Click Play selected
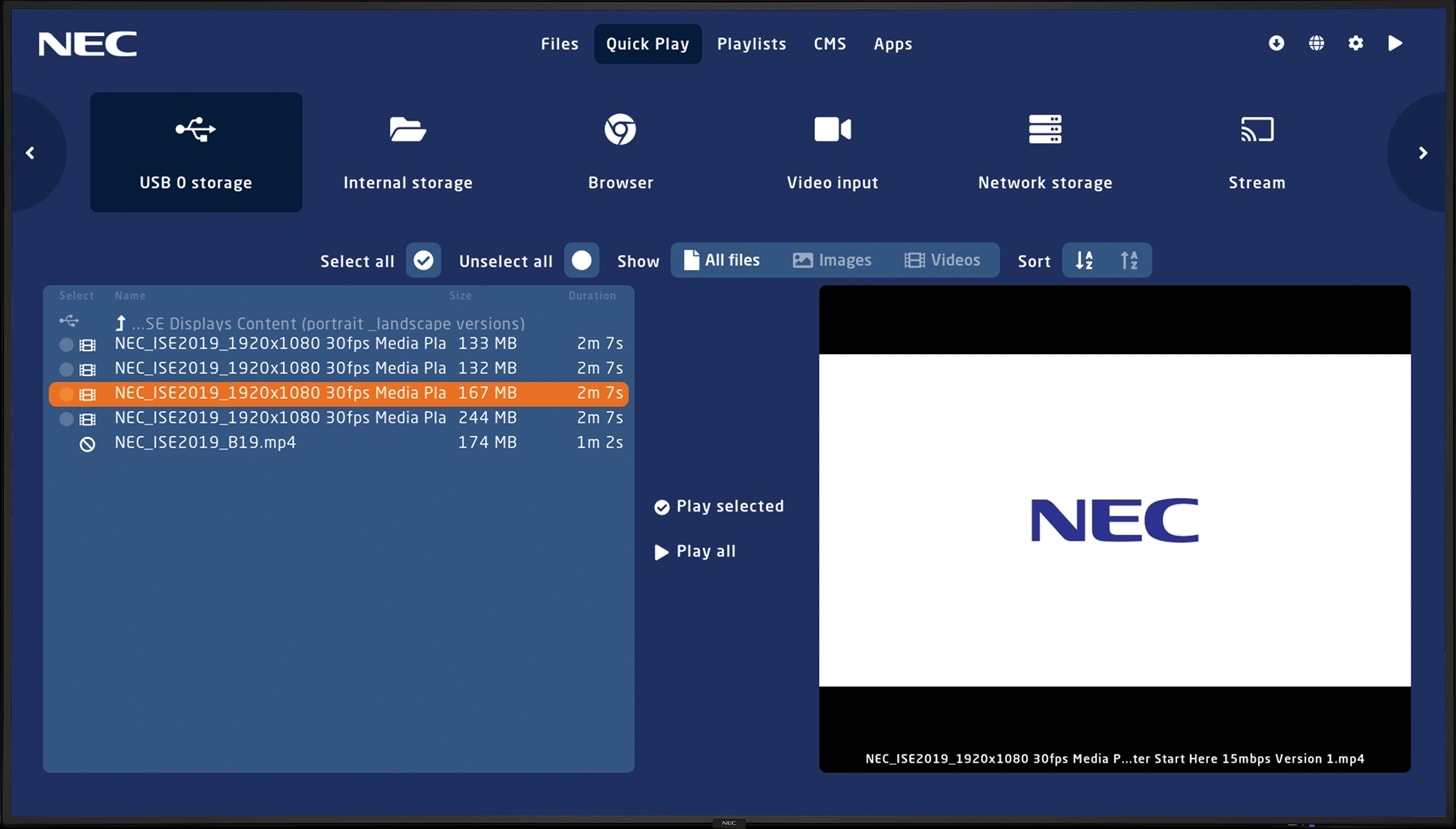 coord(718,506)
